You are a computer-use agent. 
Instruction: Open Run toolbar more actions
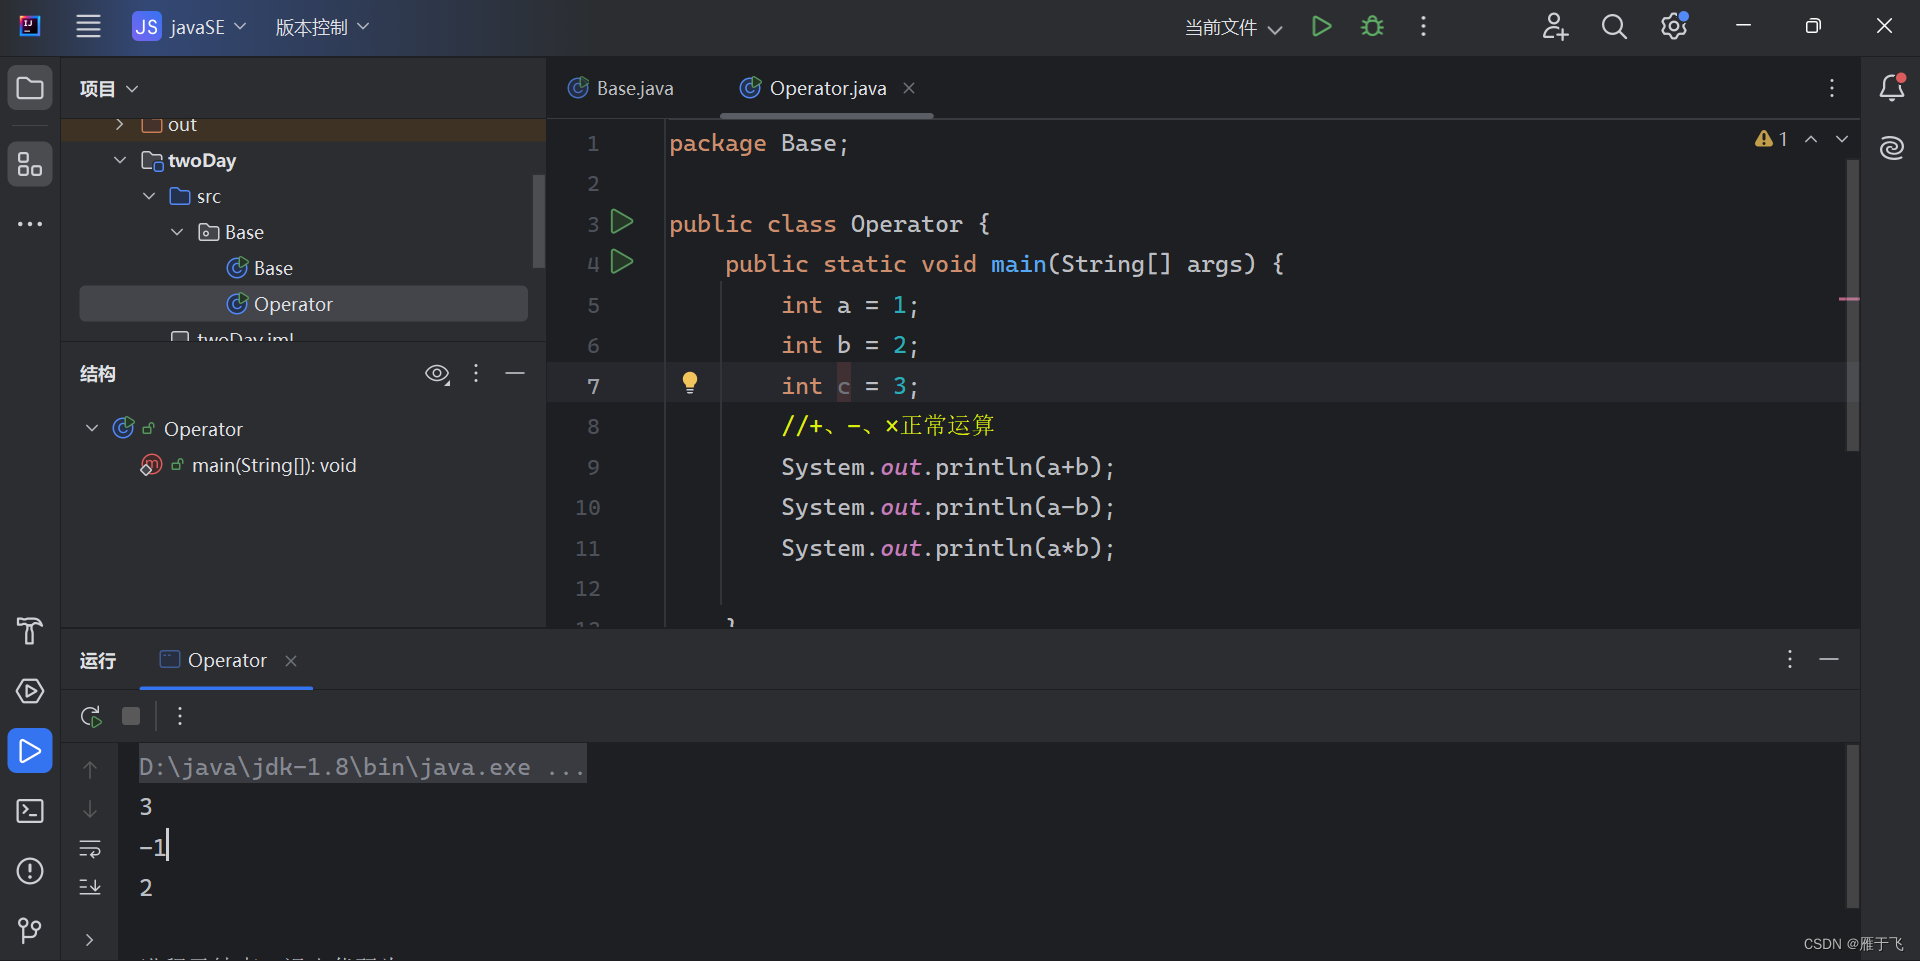click(x=180, y=716)
